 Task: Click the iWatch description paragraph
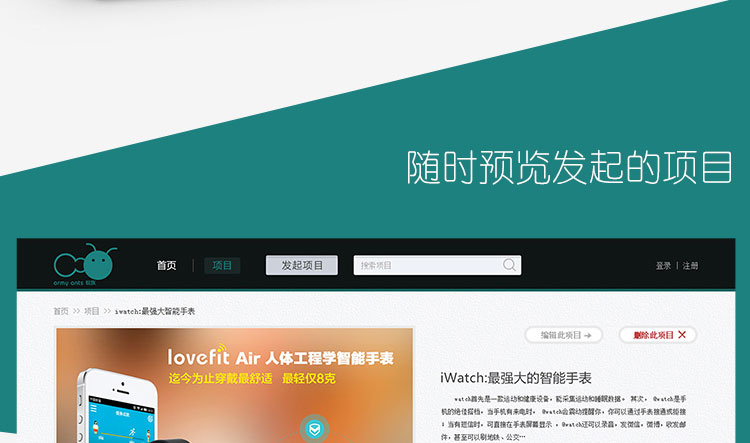[563, 417]
